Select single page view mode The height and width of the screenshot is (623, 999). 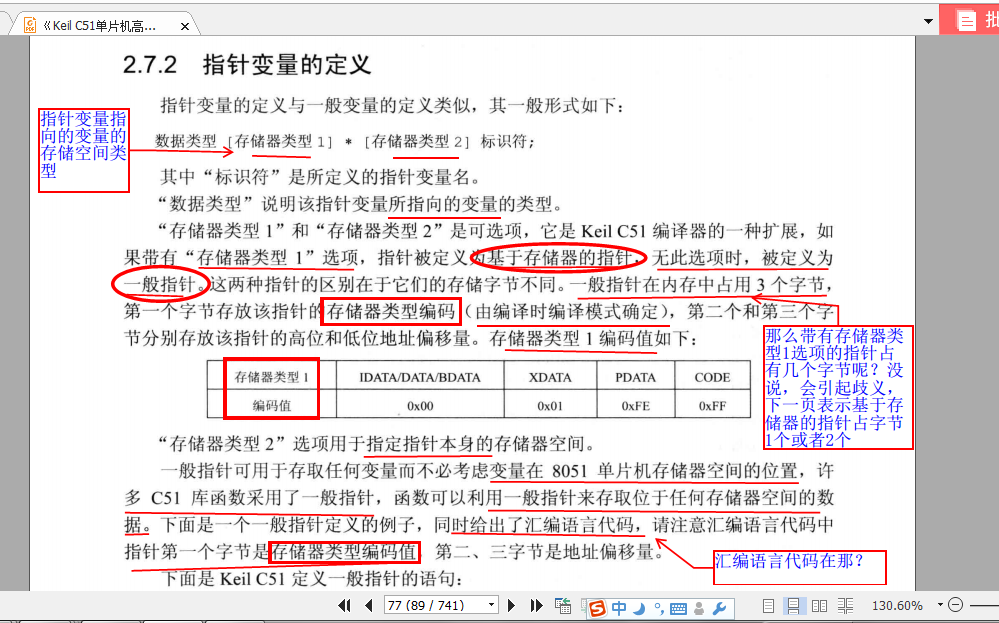point(769,604)
